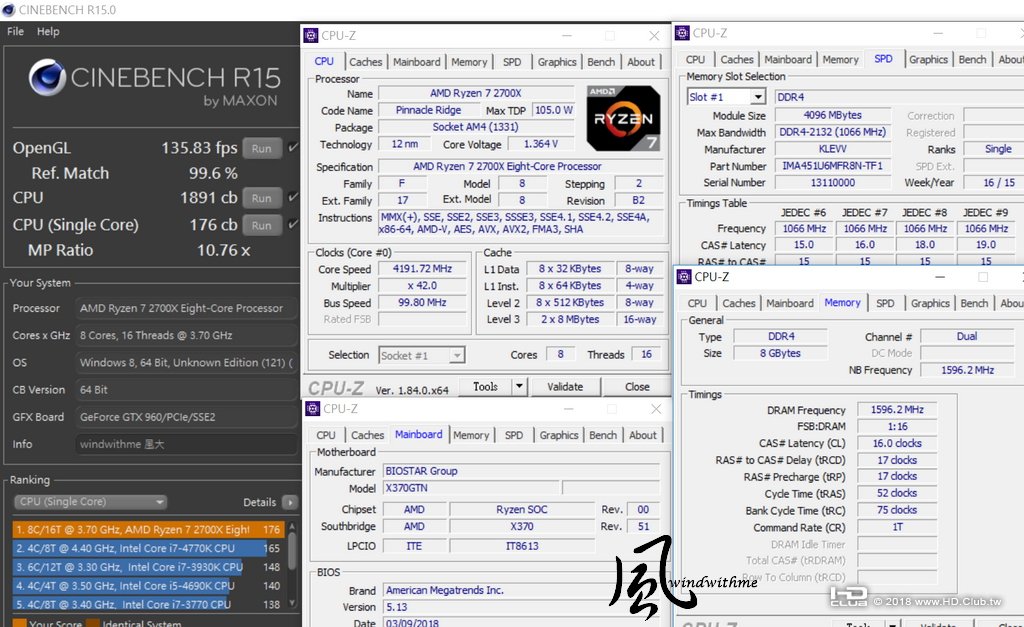Toggle the CPU test checkbox

click(293, 197)
